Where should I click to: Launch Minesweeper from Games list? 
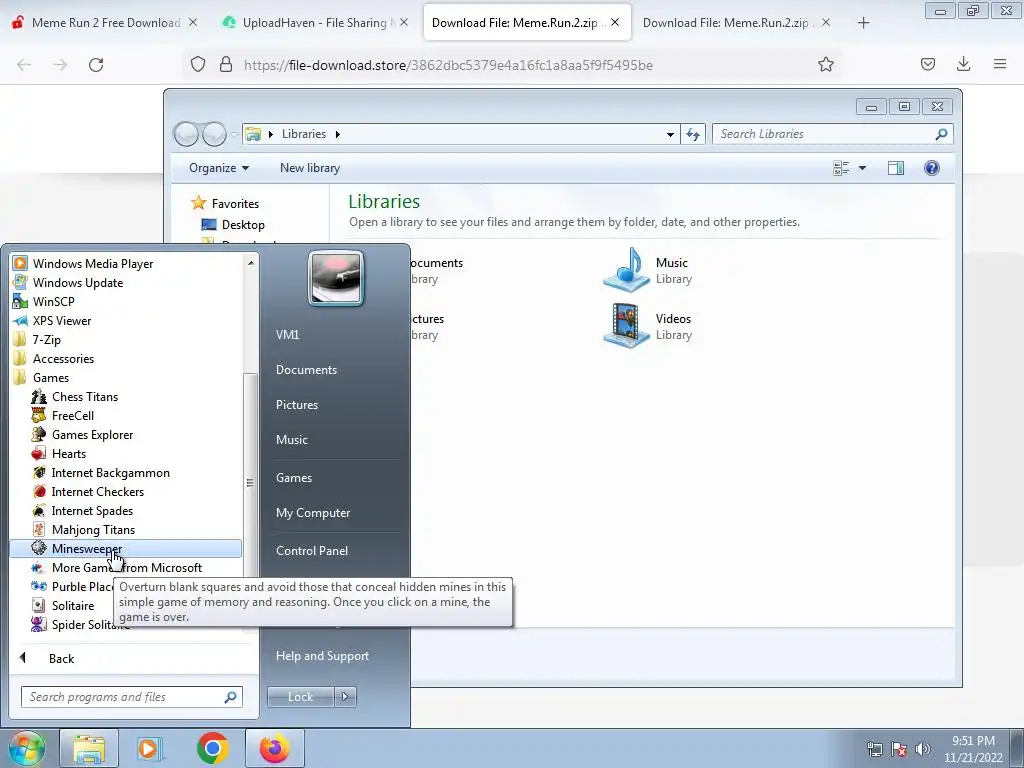coord(125,549)
